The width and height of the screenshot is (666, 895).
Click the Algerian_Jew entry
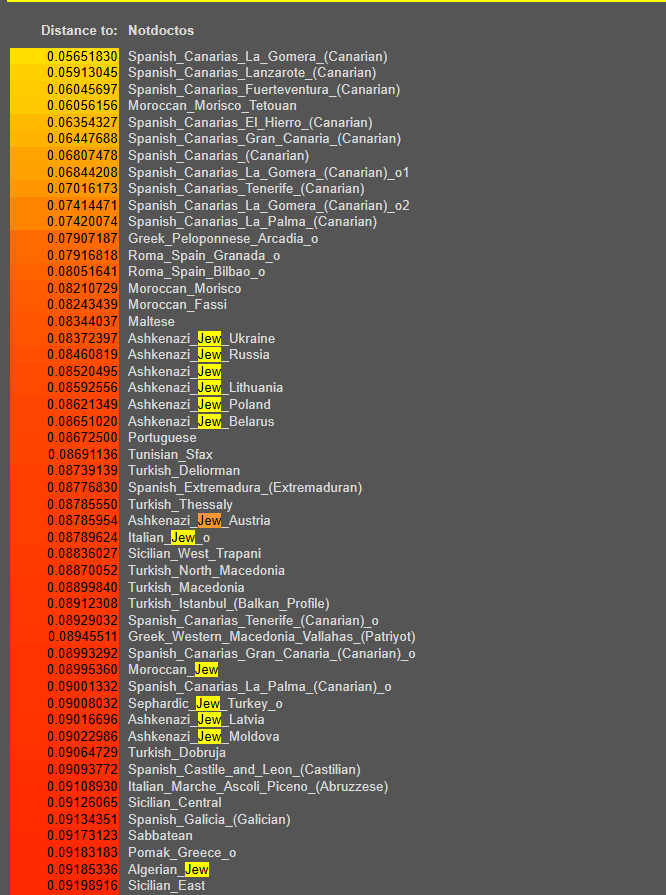(168, 869)
